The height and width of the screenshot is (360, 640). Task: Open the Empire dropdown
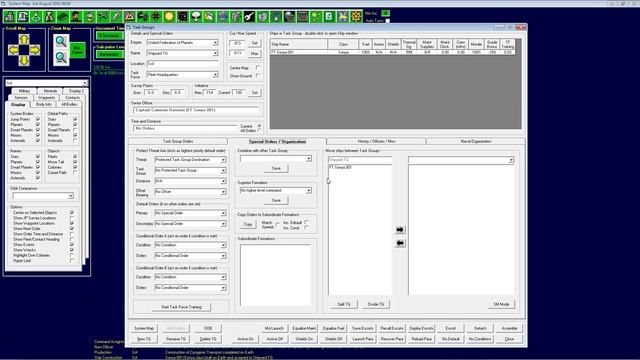[x=215, y=42]
